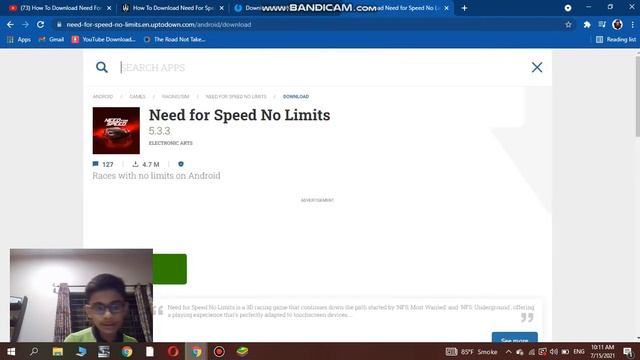Open the Opera browser taskbar icon
Viewport: 640px width, 360px height.
point(173,351)
